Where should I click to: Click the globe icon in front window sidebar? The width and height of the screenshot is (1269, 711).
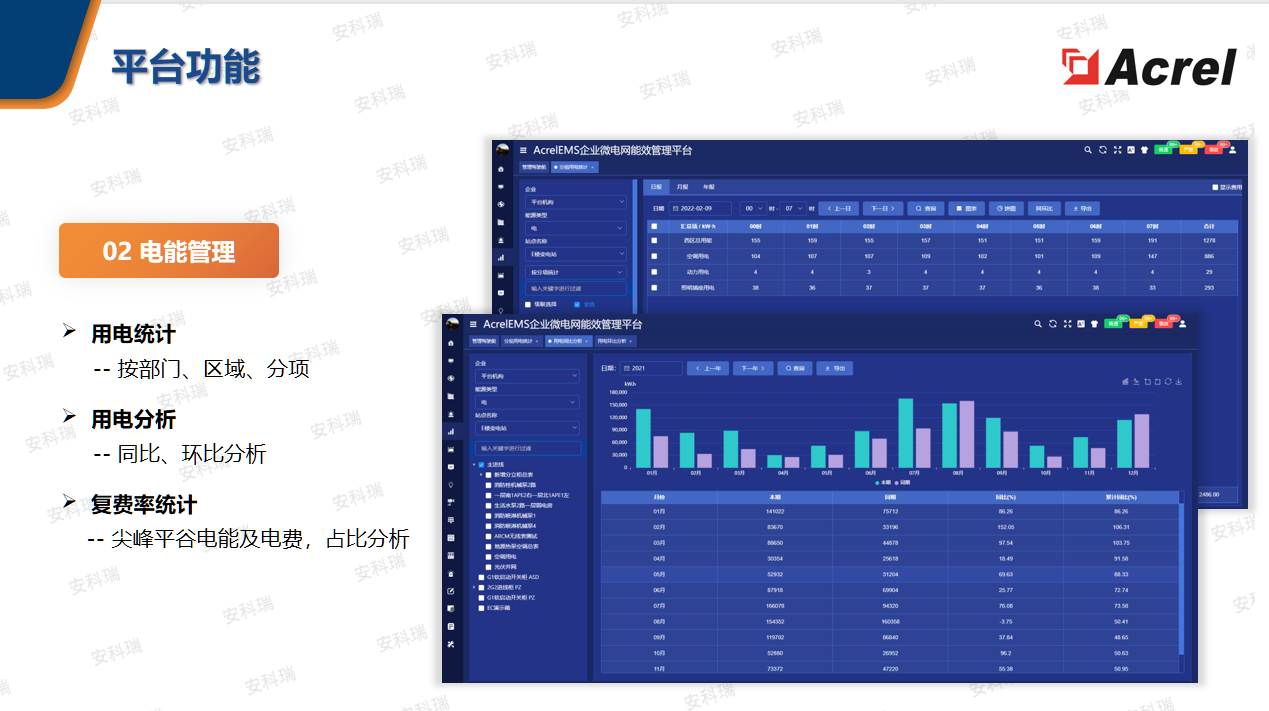click(x=451, y=378)
